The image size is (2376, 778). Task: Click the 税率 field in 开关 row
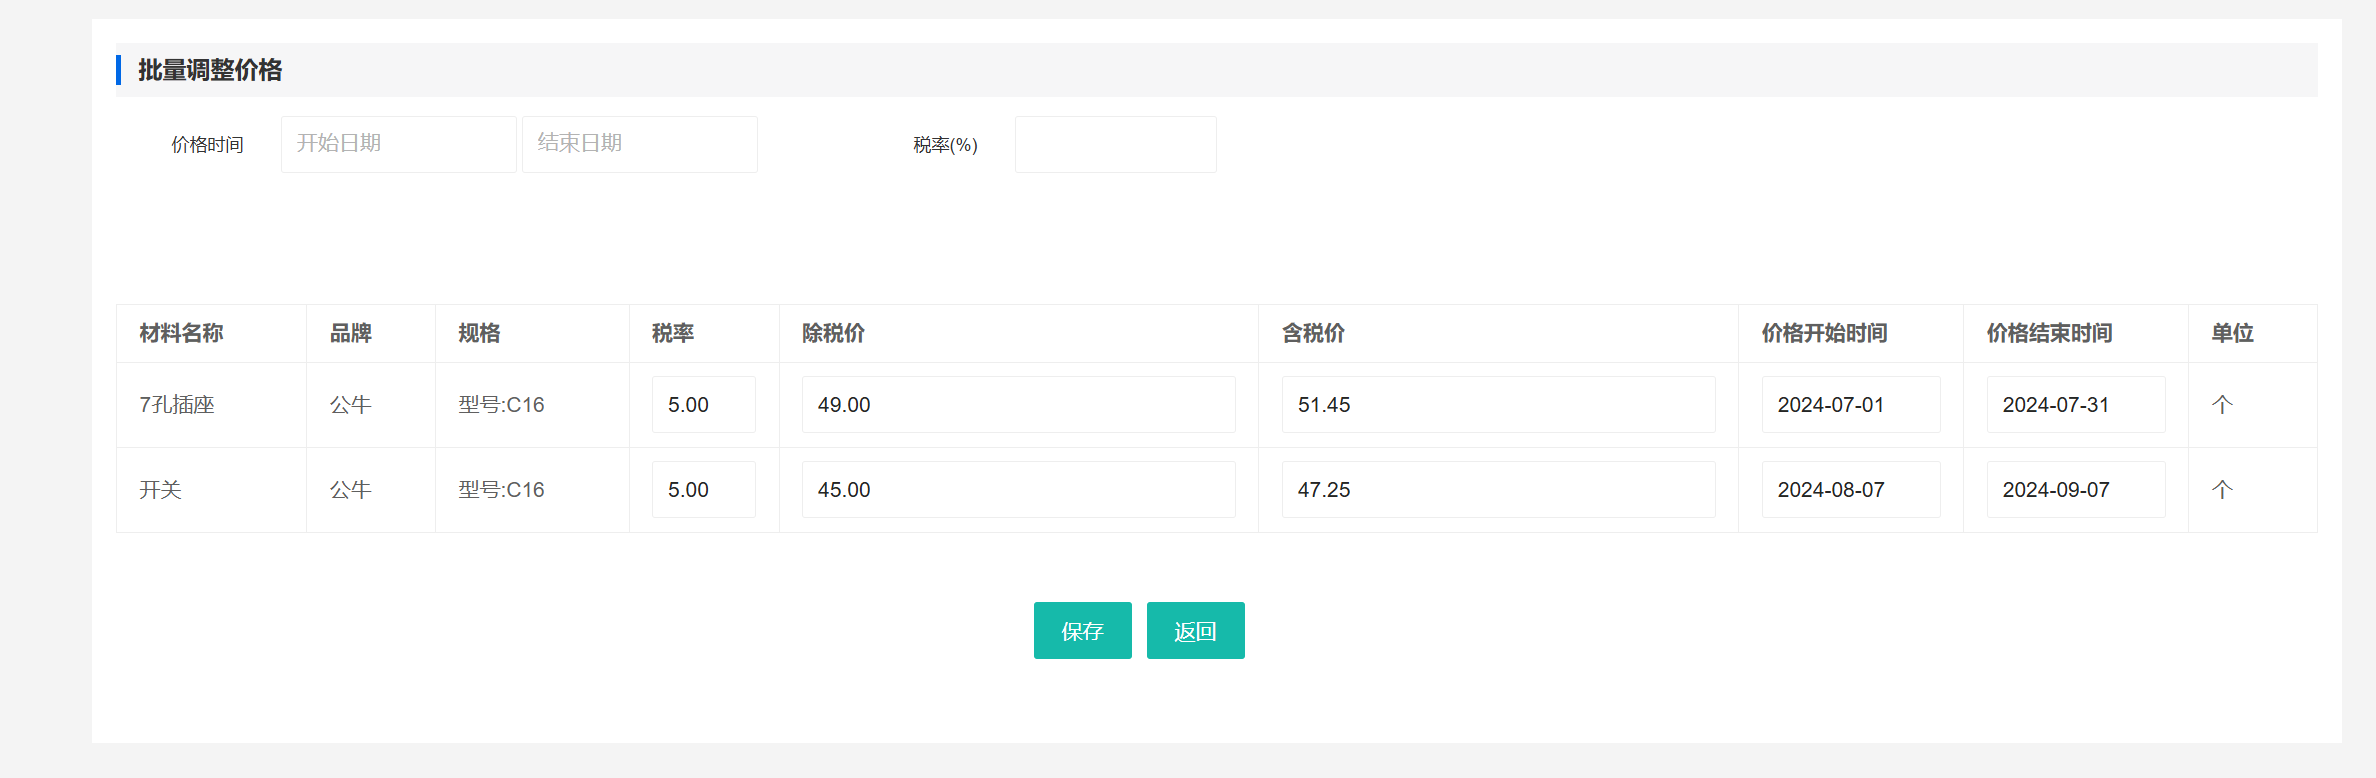tap(703, 490)
